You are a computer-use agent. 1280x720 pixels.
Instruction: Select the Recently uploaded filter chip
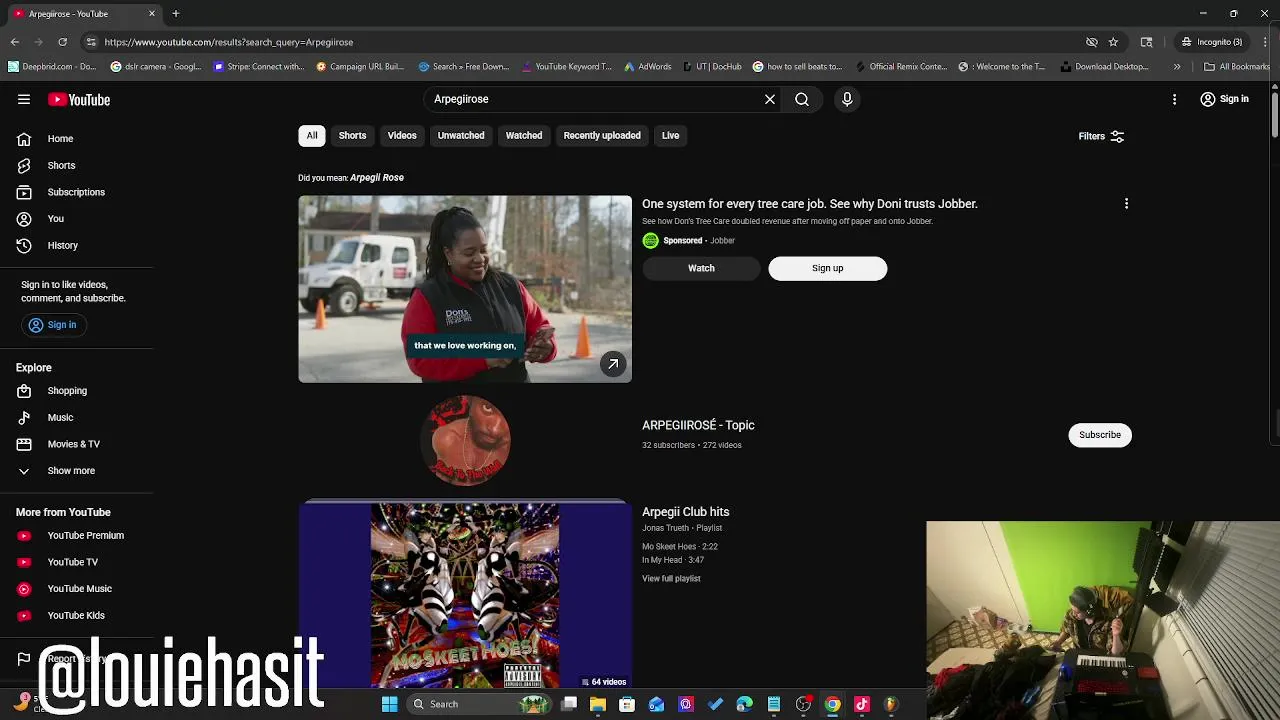(x=602, y=135)
